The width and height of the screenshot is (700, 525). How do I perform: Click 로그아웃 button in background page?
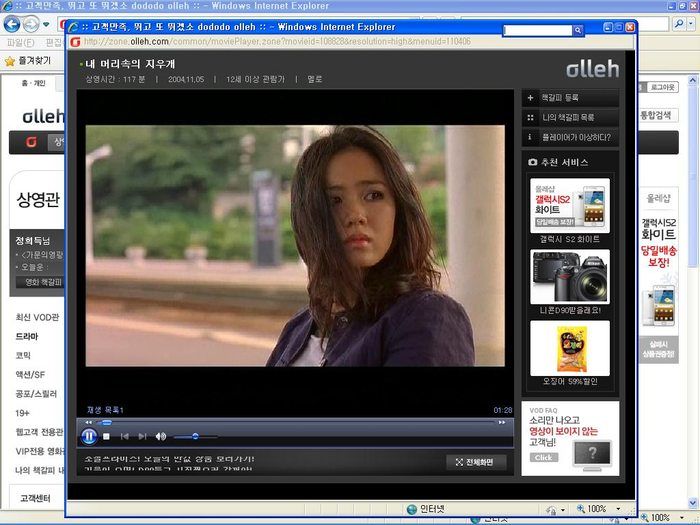click(x=662, y=87)
